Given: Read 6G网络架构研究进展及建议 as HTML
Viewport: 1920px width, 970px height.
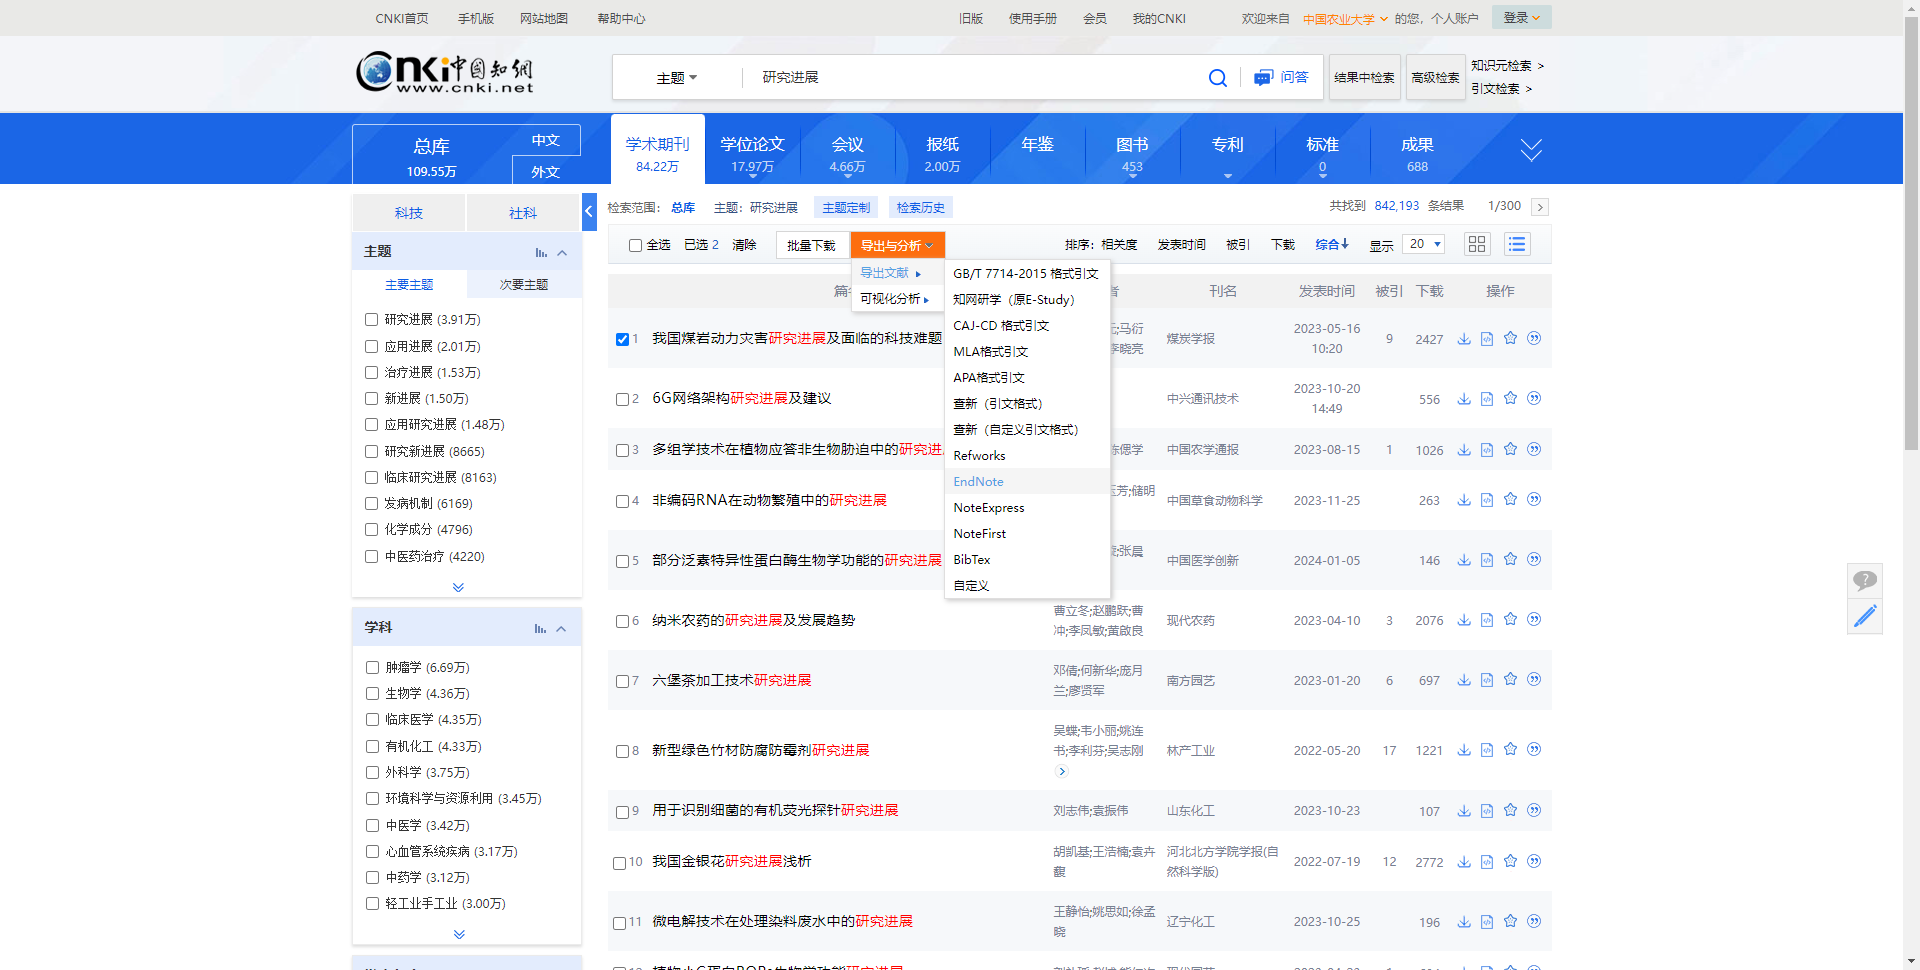Looking at the screenshot, I should 1487,399.
